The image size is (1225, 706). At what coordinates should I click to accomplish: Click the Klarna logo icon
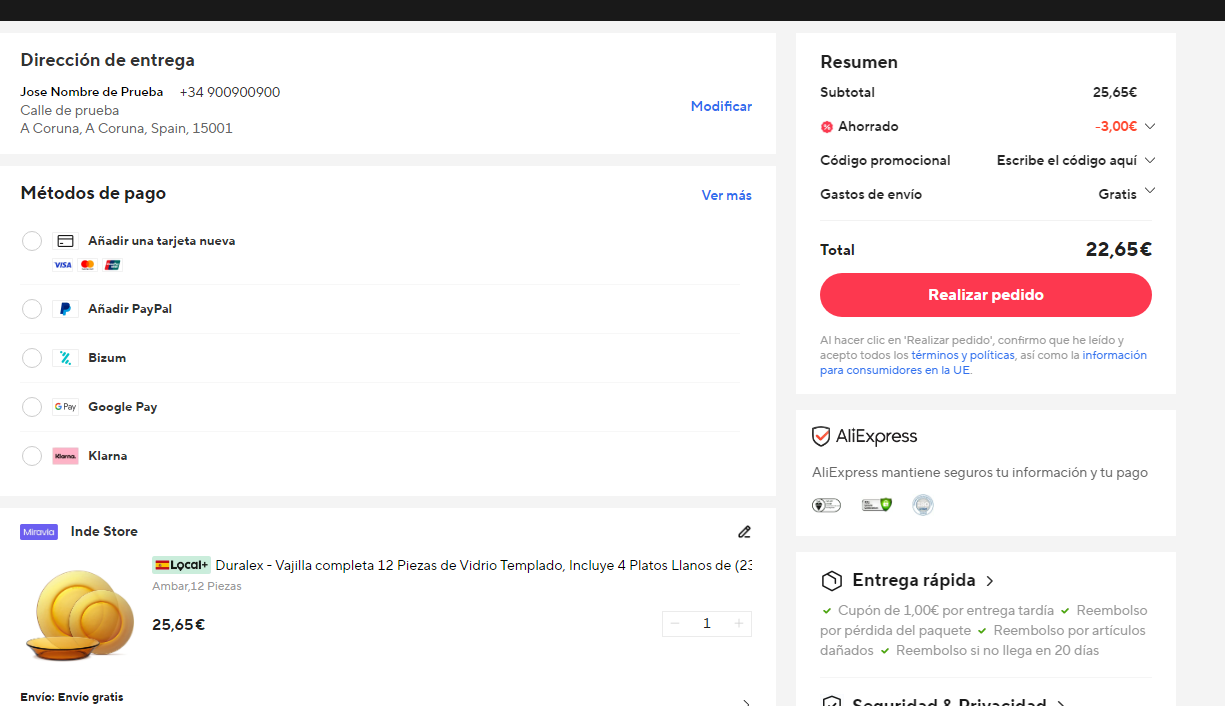(65, 456)
